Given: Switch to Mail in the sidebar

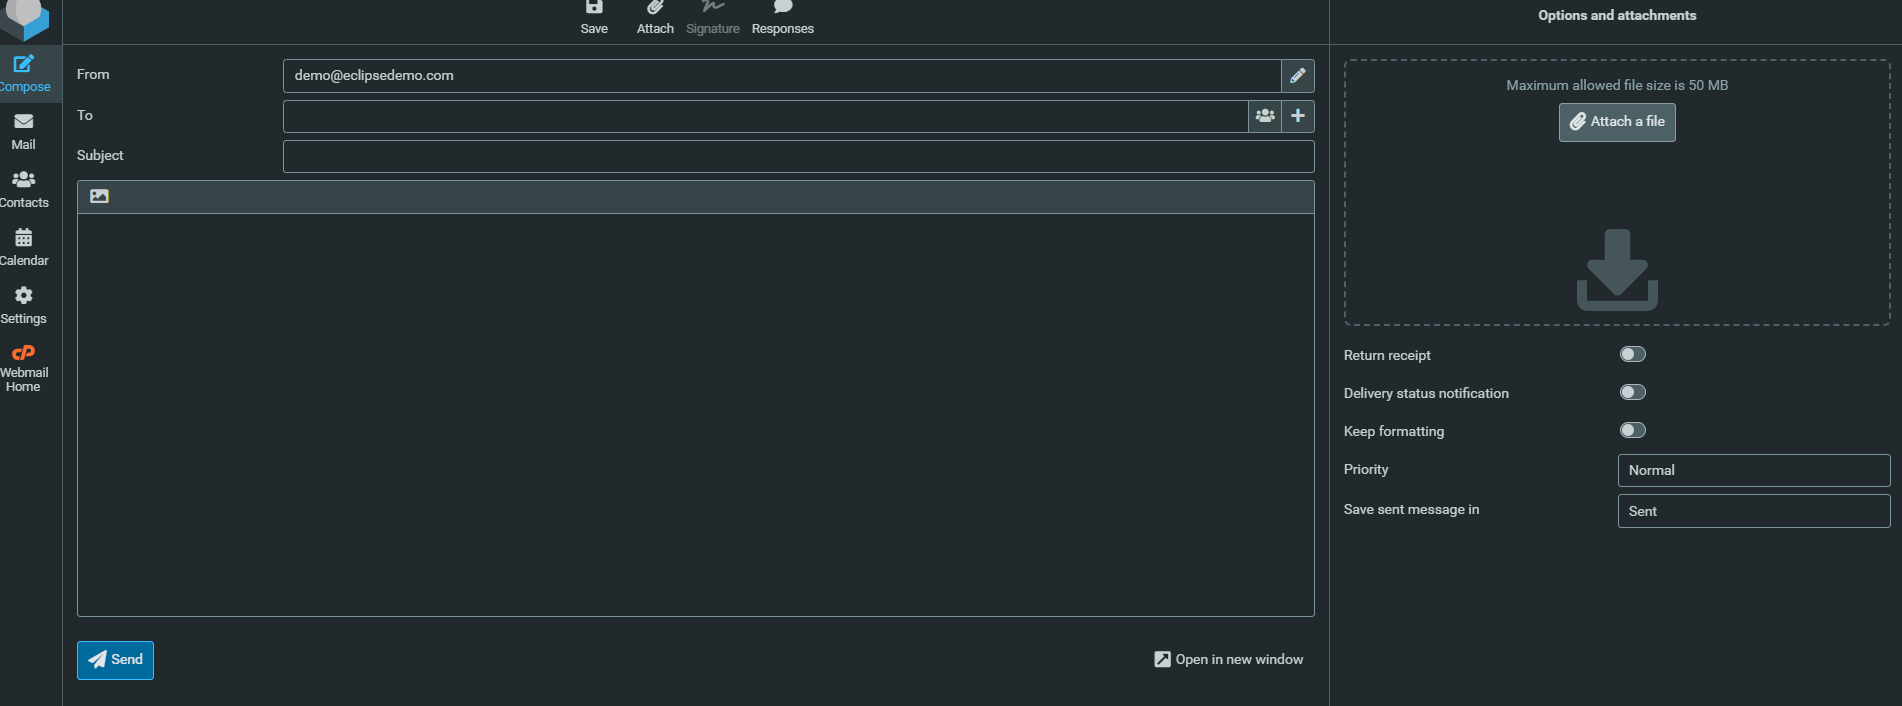Looking at the screenshot, I should [24, 131].
